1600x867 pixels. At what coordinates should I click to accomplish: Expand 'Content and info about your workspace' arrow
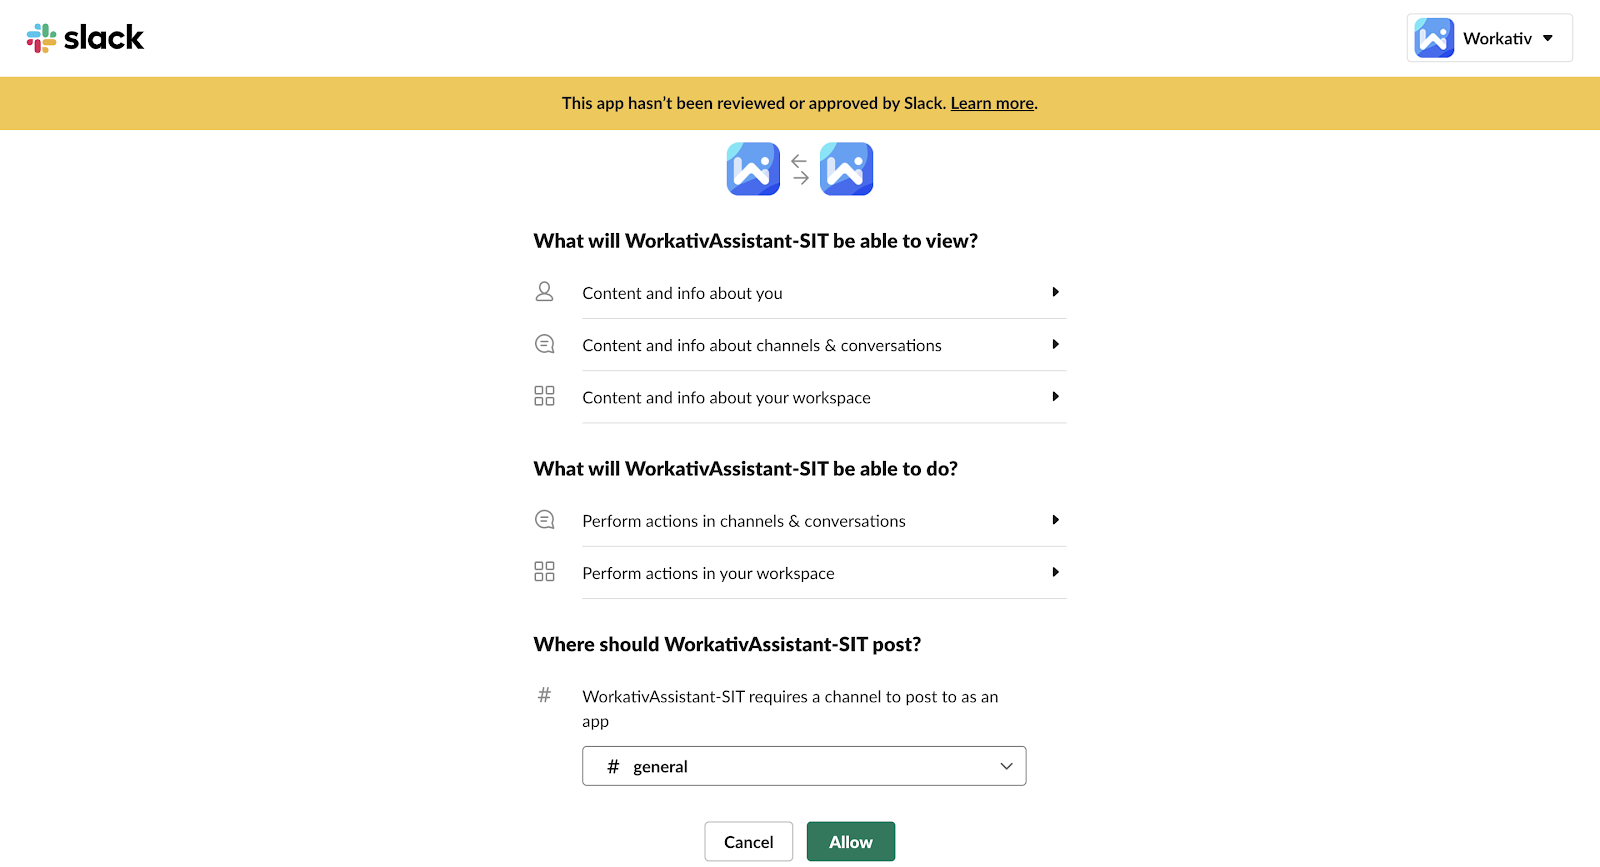click(1055, 396)
